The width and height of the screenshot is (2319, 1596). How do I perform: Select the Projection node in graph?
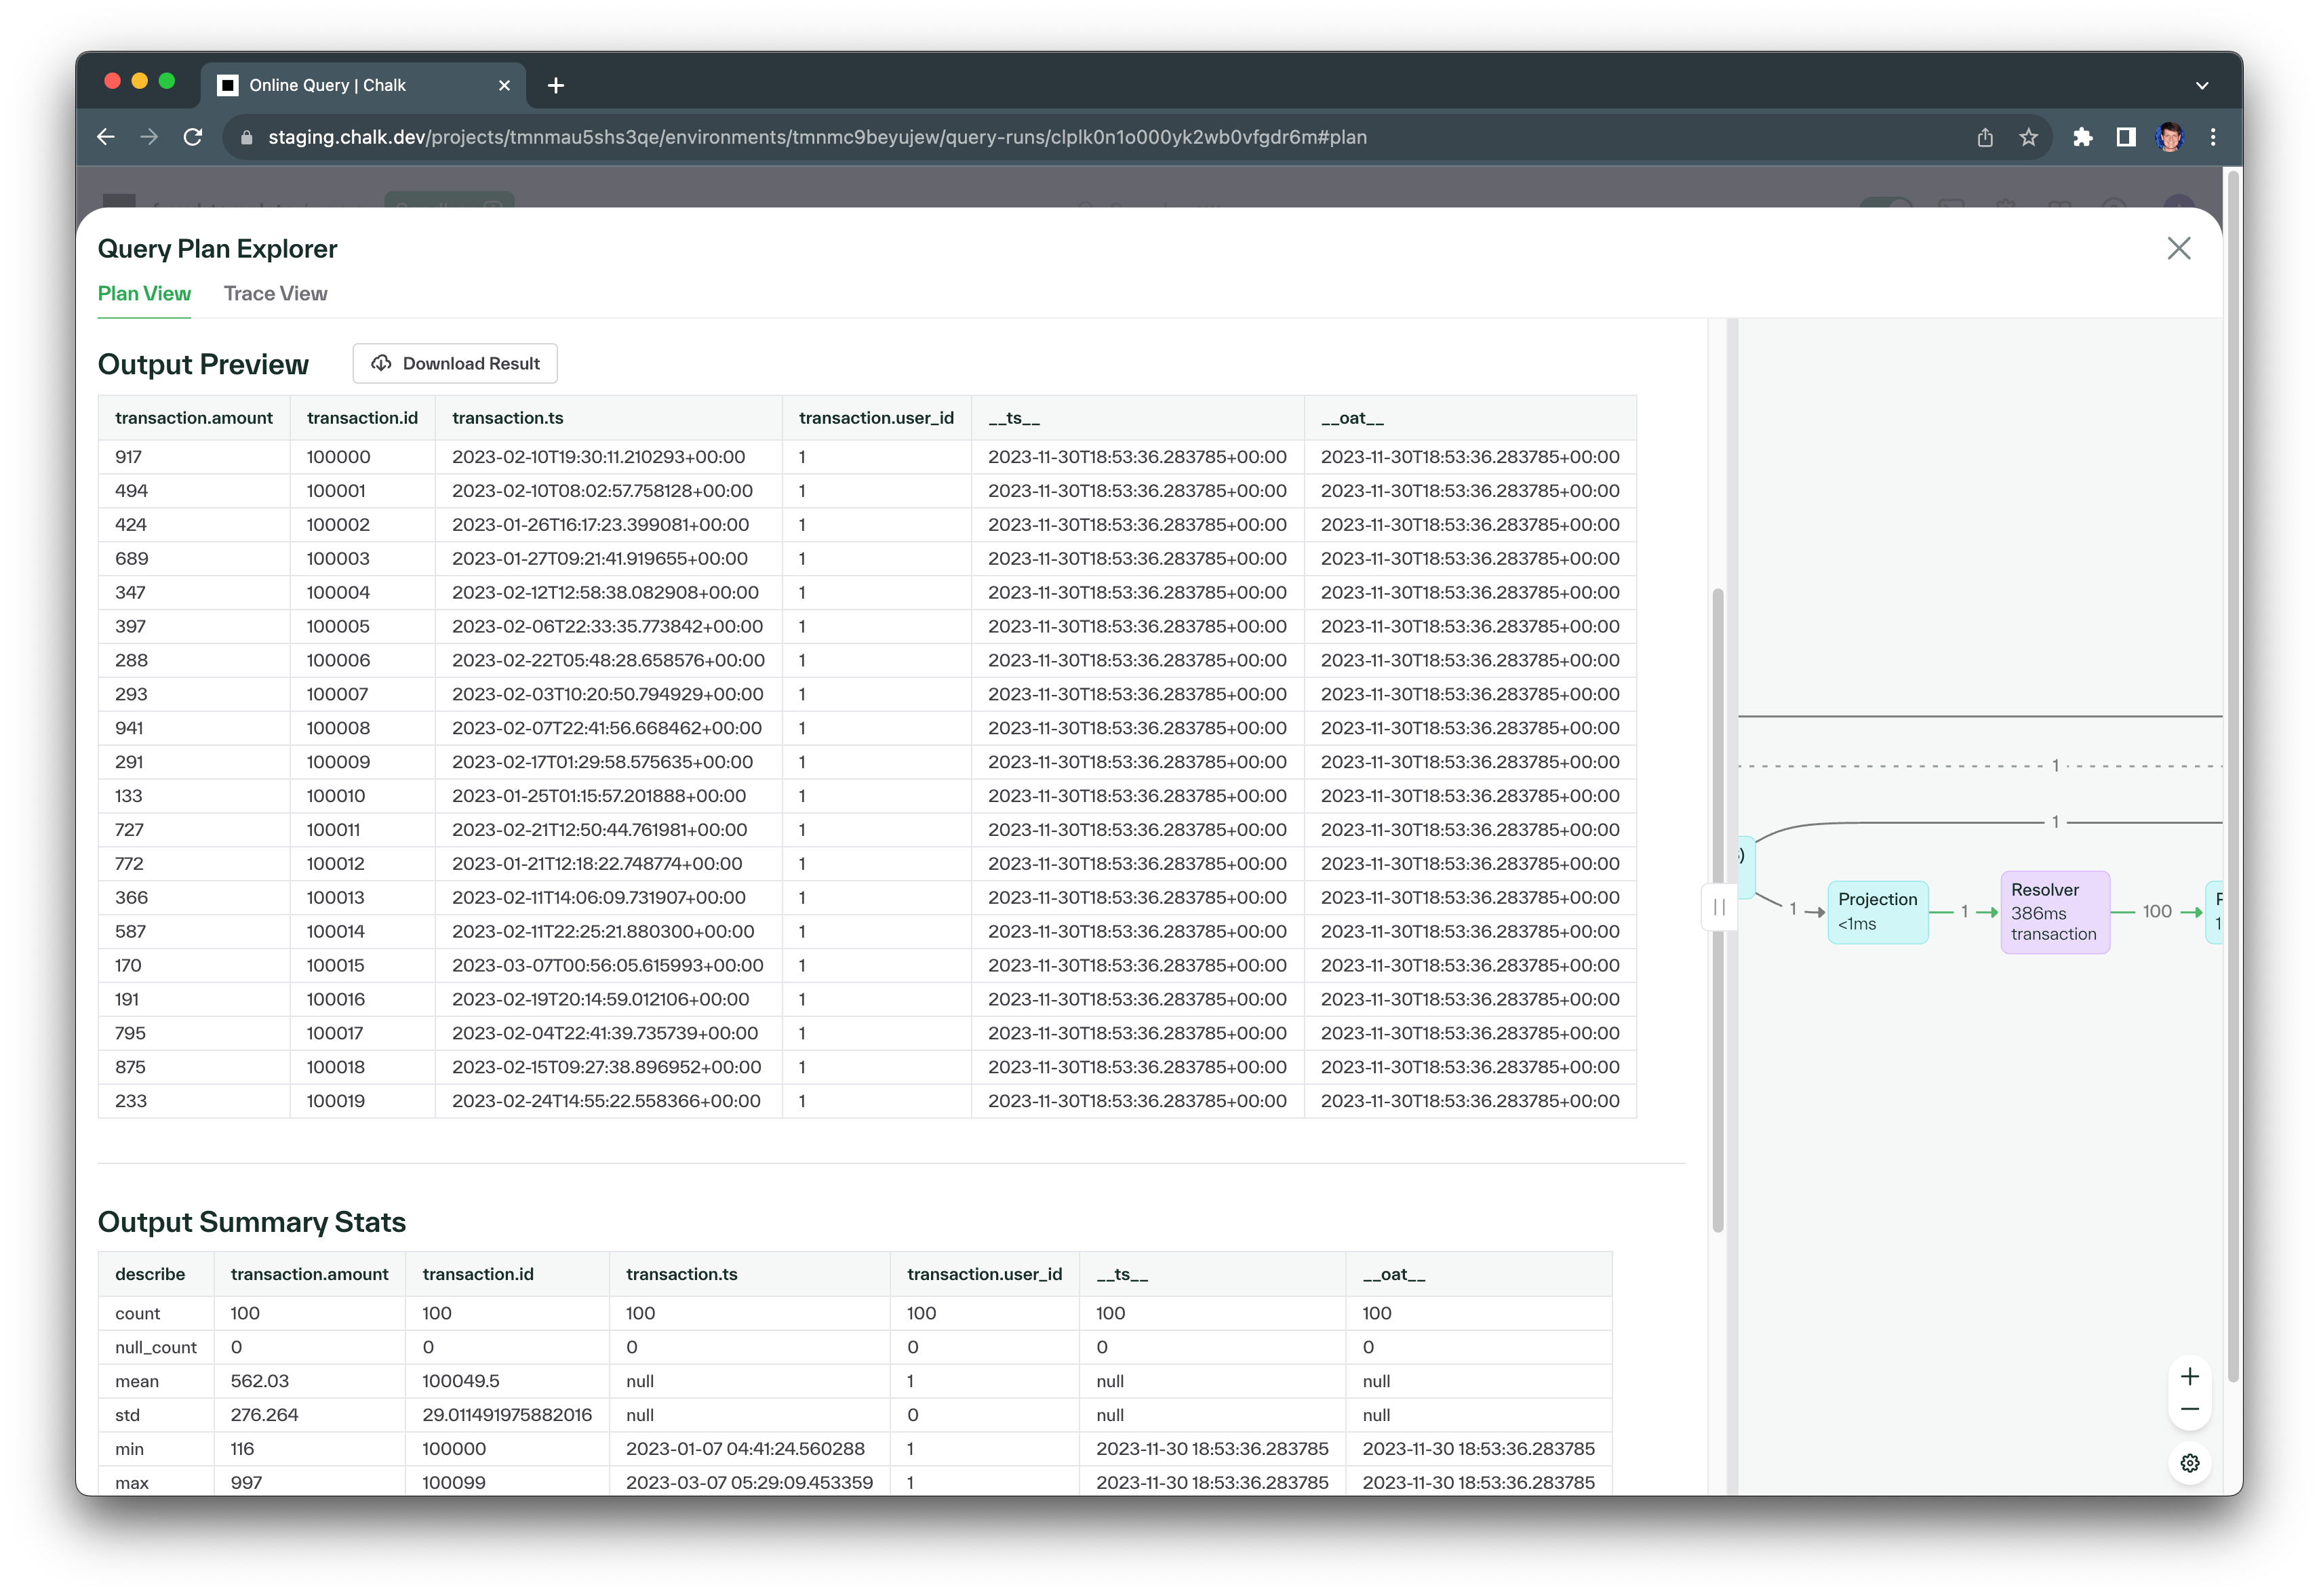click(1877, 911)
